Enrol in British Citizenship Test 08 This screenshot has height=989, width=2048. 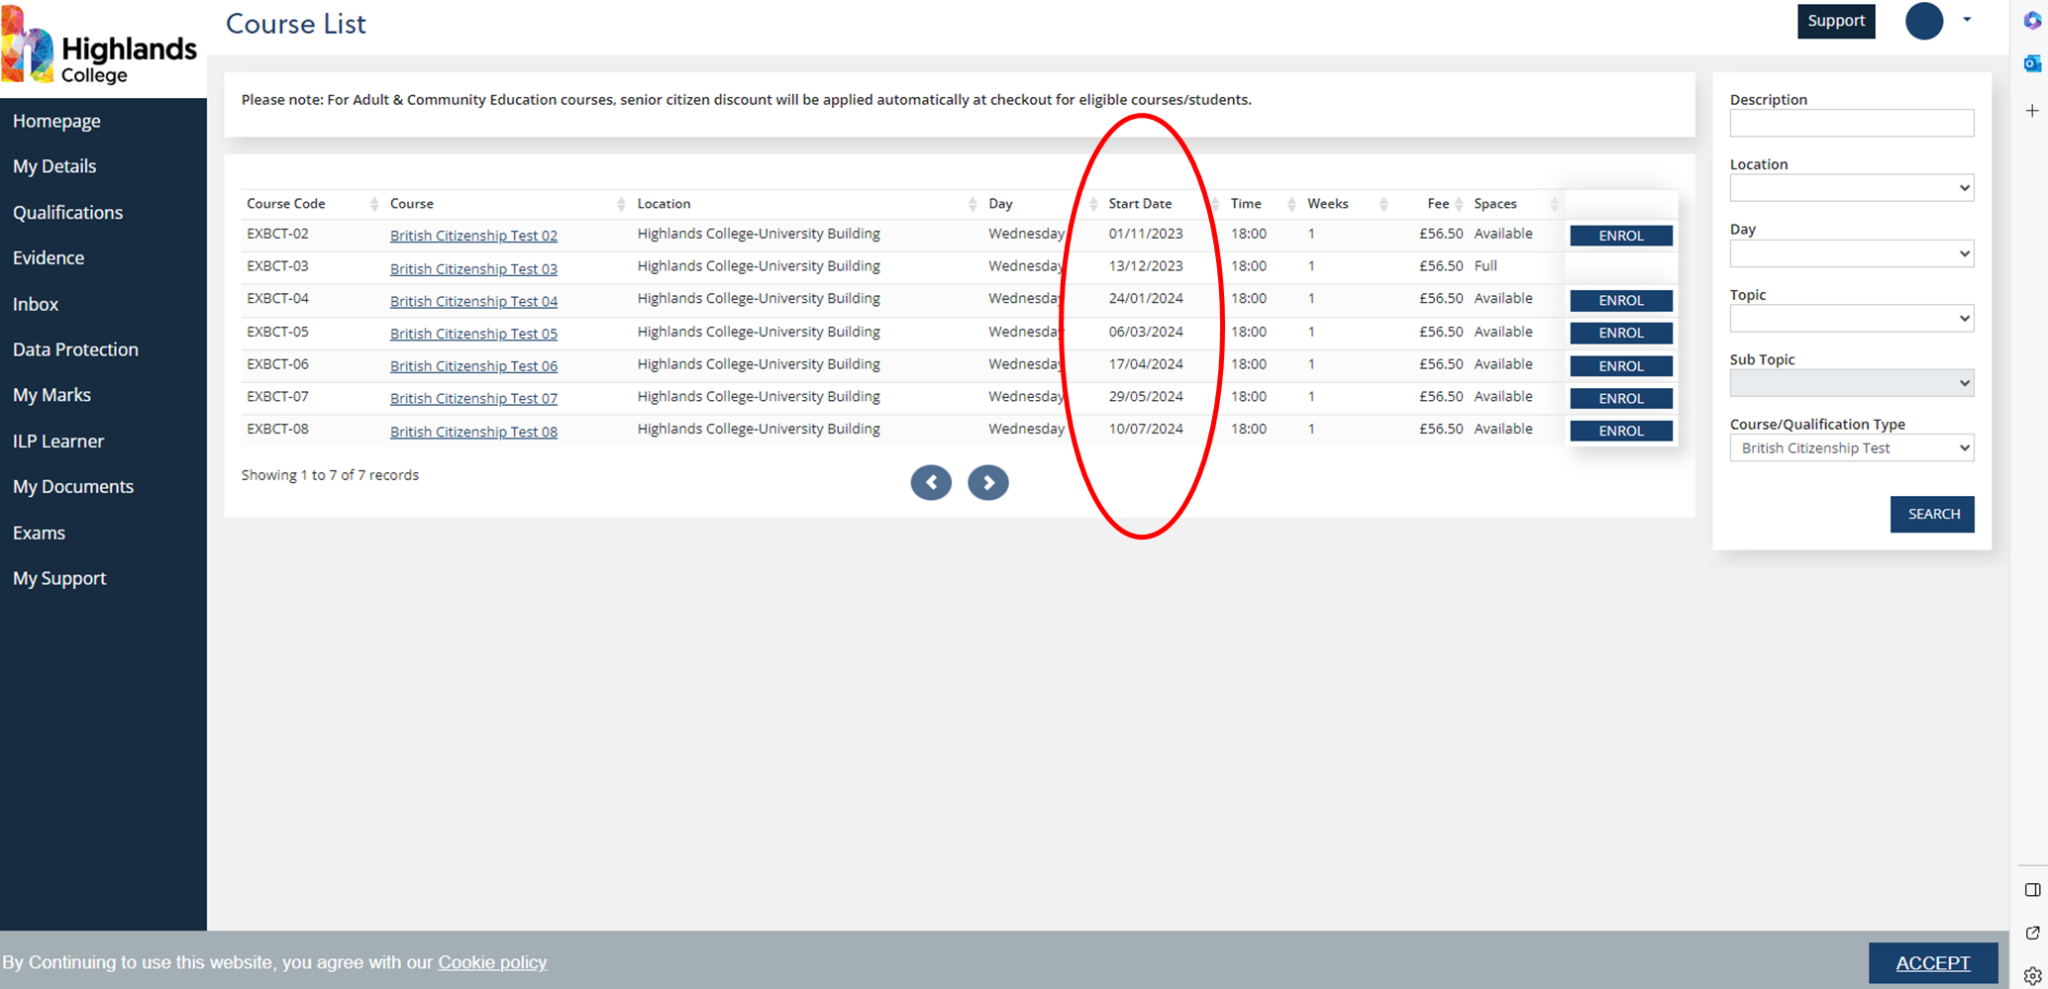[1621, 431]
